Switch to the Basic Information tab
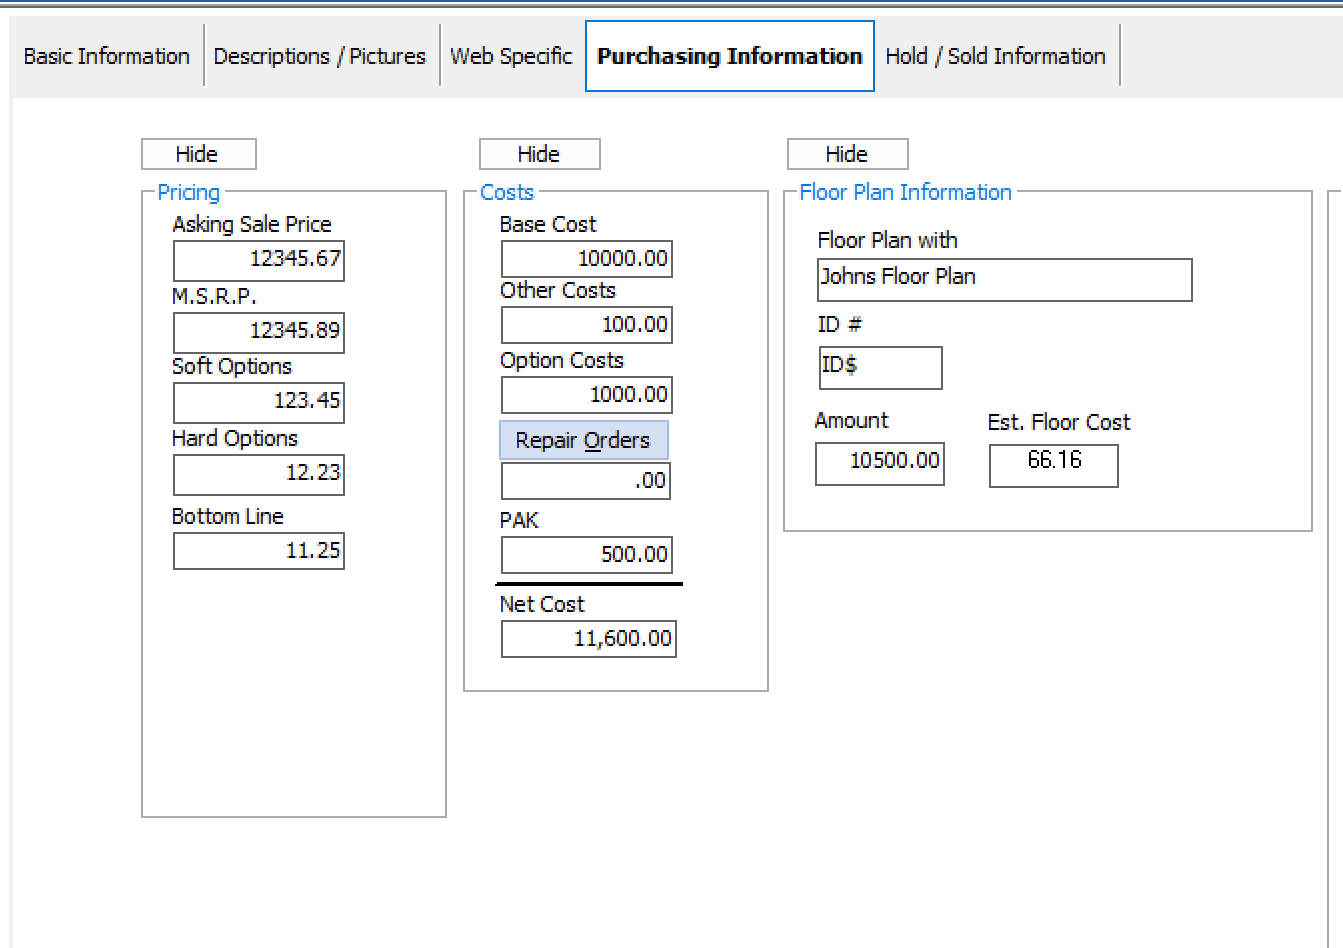Image resolution: width=1343 pixels, height=948 pixels. [106, 56]
